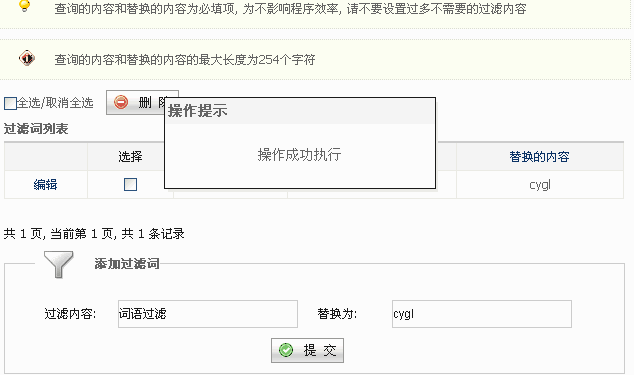
Task: Sort by the 替换的内容 column header
Action: point(539,157)
